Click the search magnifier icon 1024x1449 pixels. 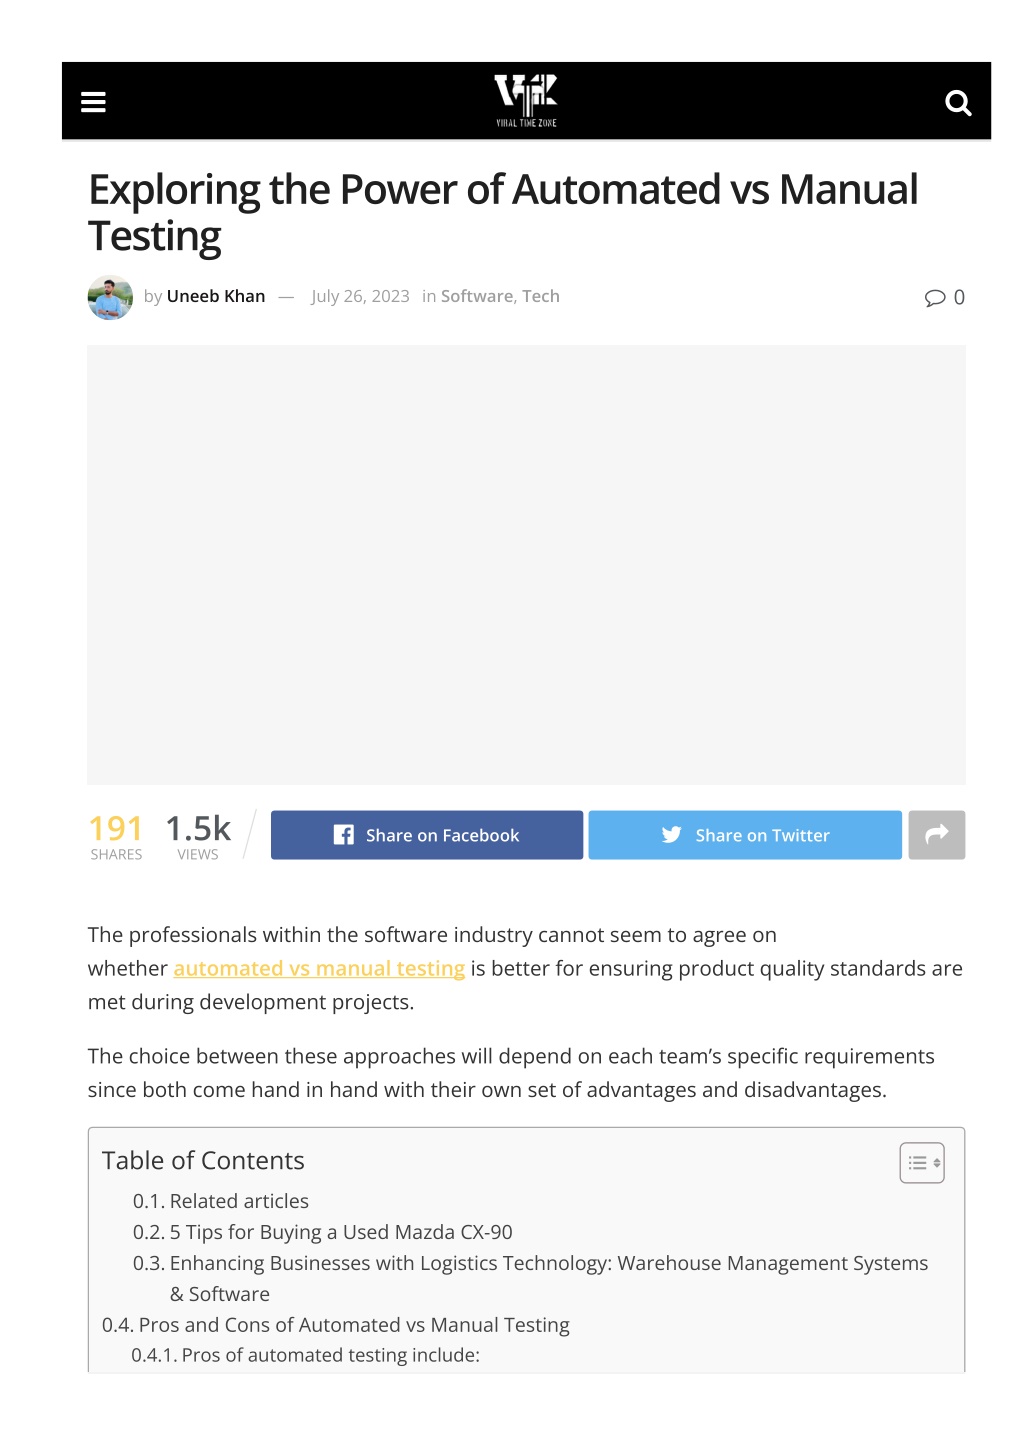click(x=958, y=102)
